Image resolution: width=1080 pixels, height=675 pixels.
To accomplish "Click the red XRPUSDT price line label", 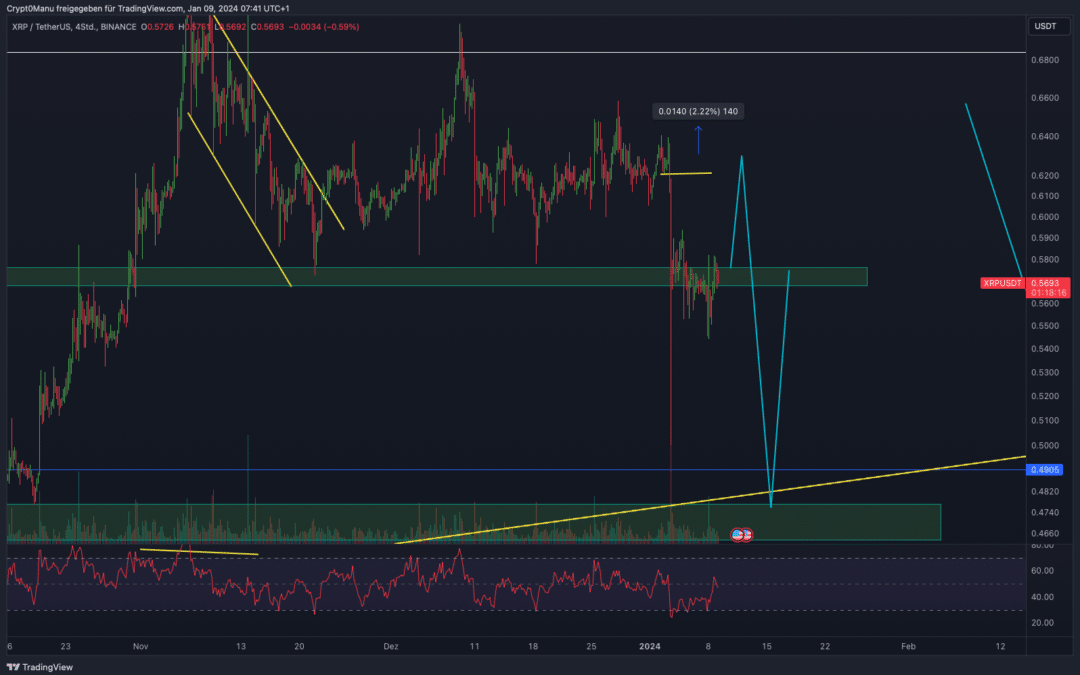I will (x=1002, y=283).
